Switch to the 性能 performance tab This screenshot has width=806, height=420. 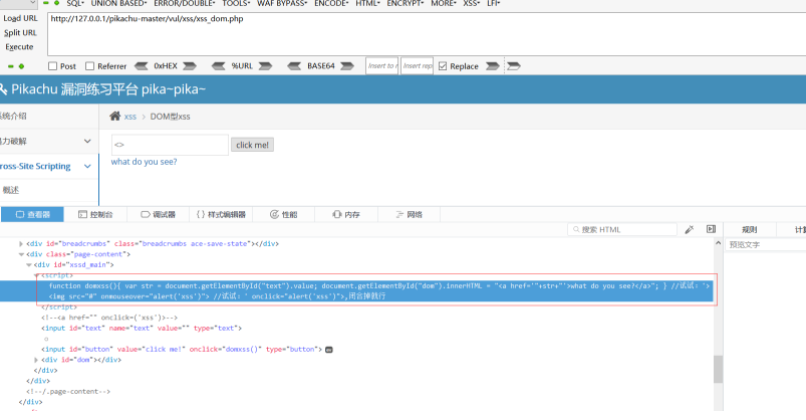(x=284, y=214)
